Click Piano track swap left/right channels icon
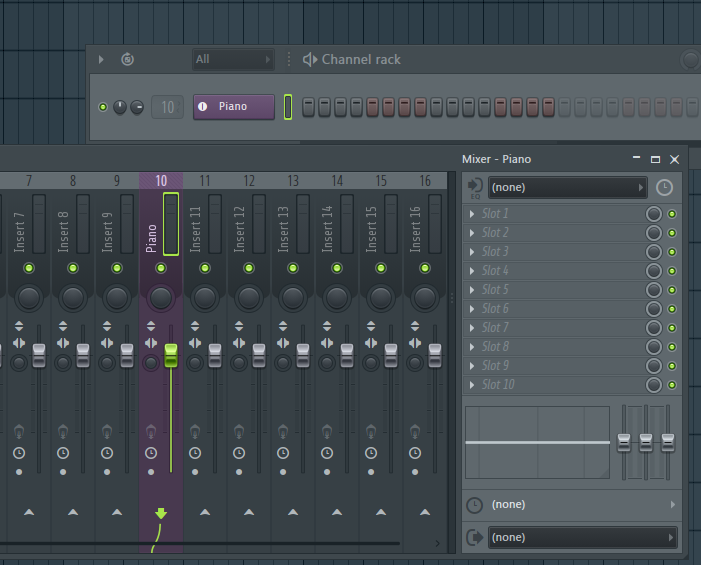The height and width of the screenshot is (565, 701). pos(151,343)
